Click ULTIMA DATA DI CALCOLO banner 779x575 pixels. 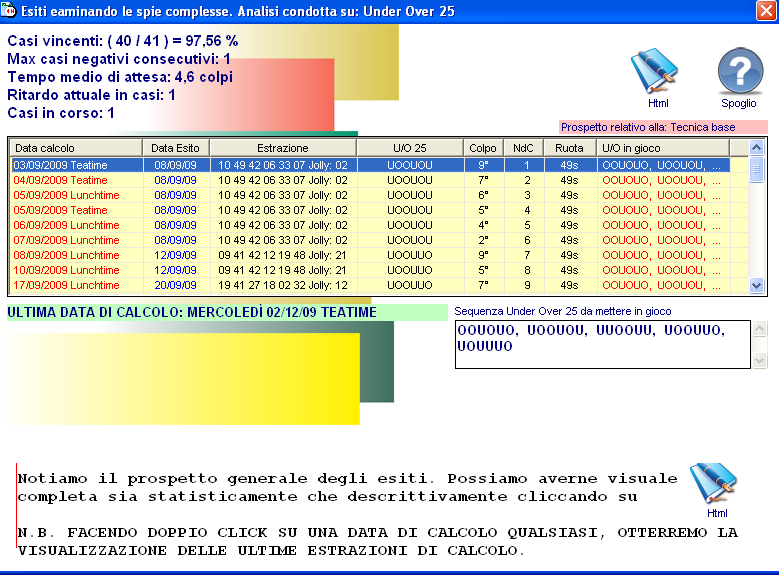(227, 312)
